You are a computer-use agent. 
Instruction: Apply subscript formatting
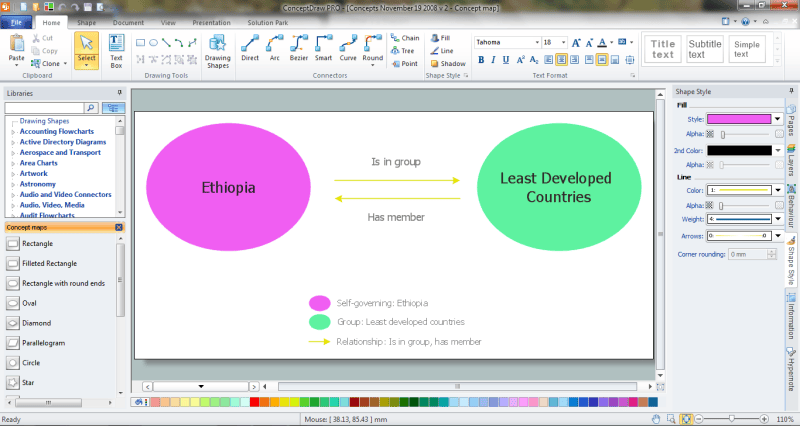coord(534,60)
